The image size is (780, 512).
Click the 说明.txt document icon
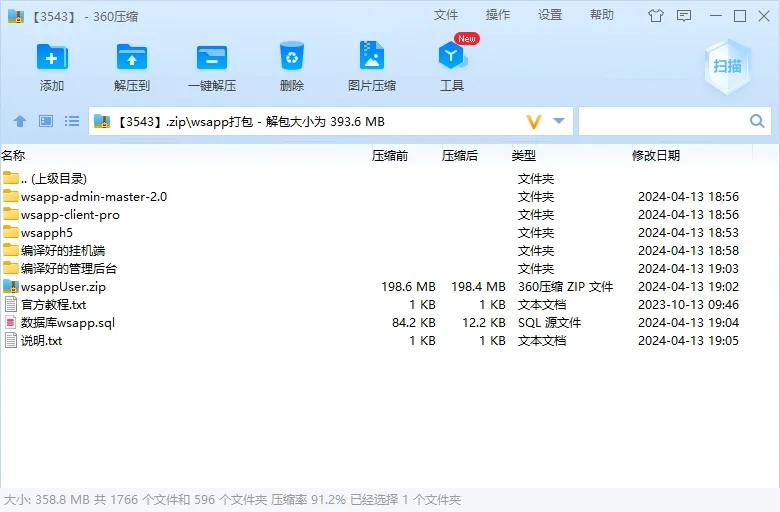coord(10,340)
